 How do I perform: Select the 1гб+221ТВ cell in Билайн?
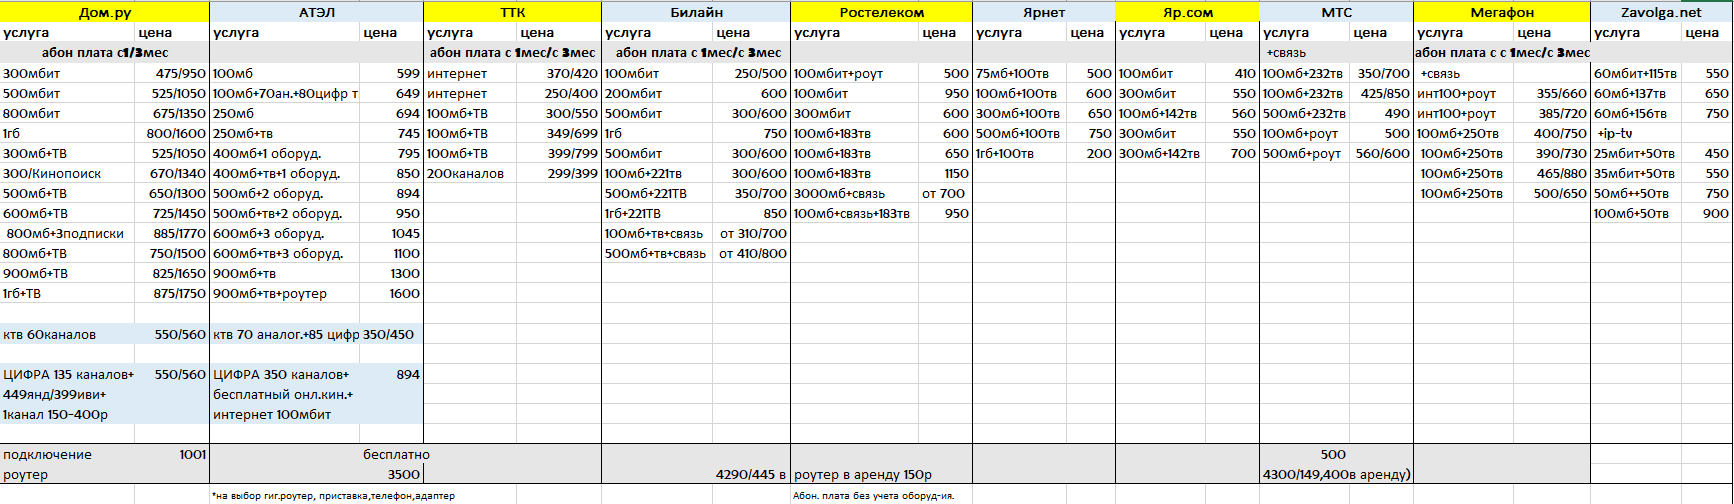(x=633, y=214)
